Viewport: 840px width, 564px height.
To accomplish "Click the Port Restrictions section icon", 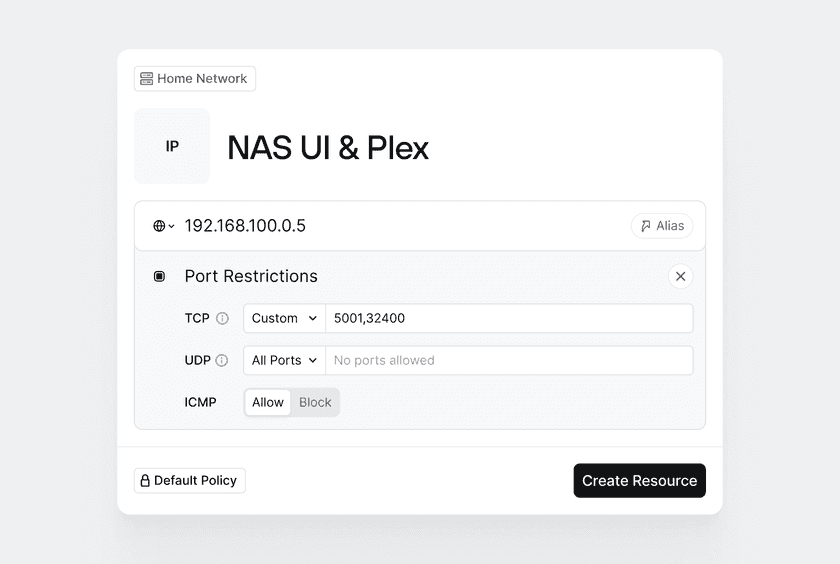I will (x=159, y=276).
